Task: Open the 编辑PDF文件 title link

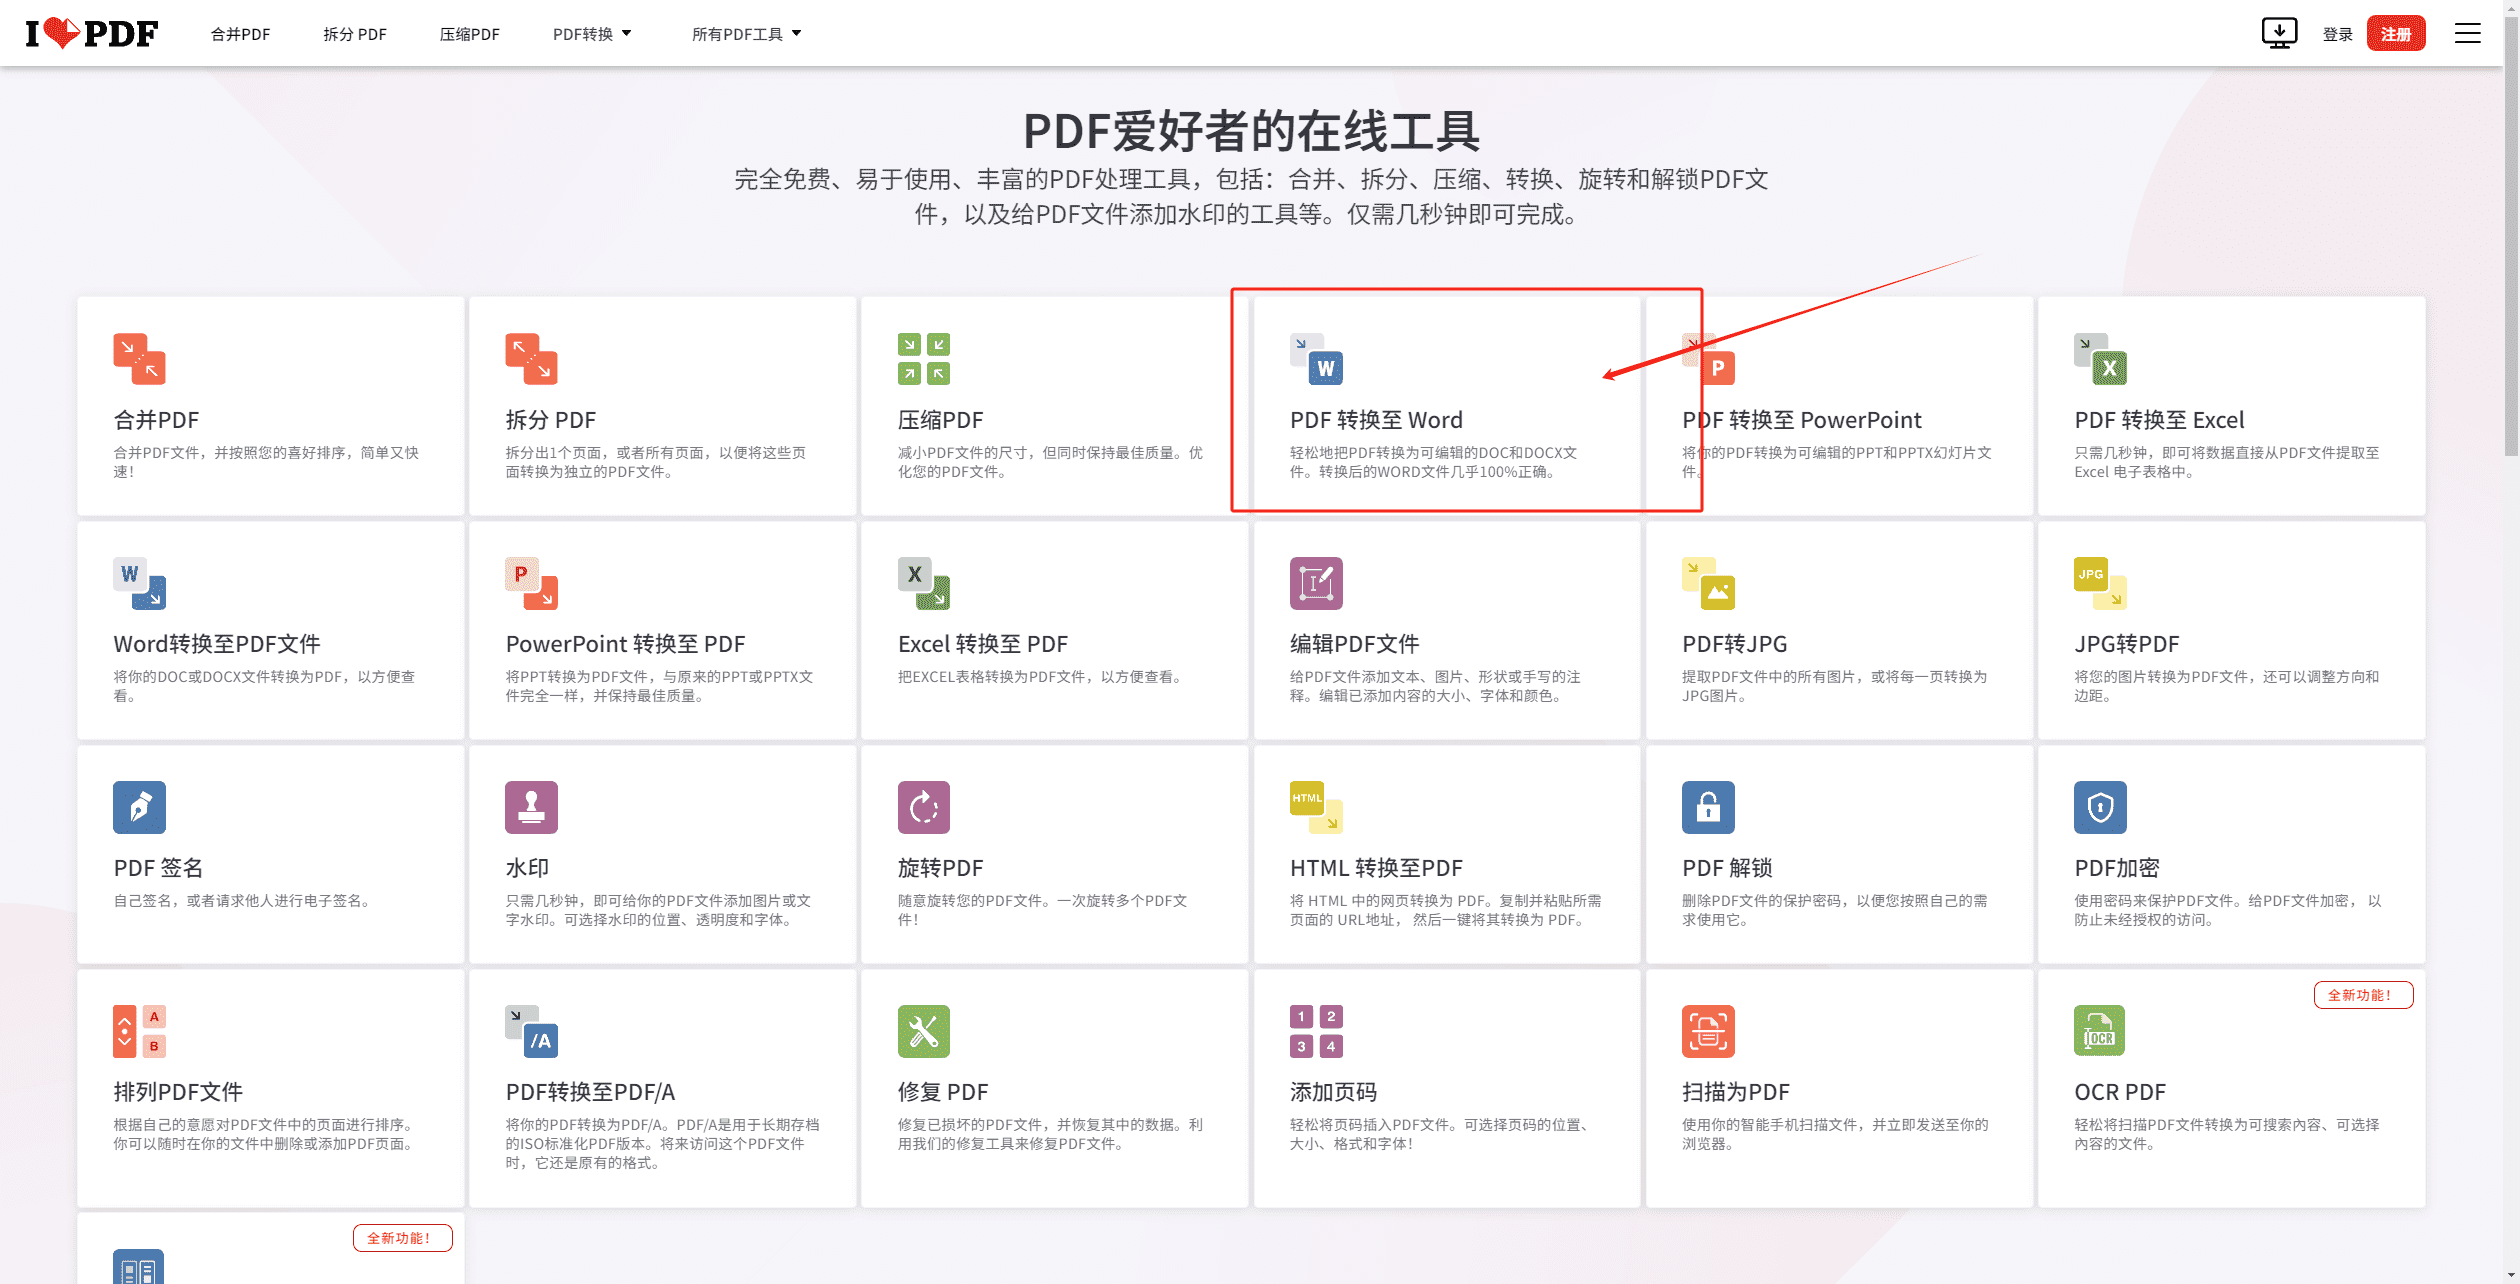Action: click(1354, 644)
